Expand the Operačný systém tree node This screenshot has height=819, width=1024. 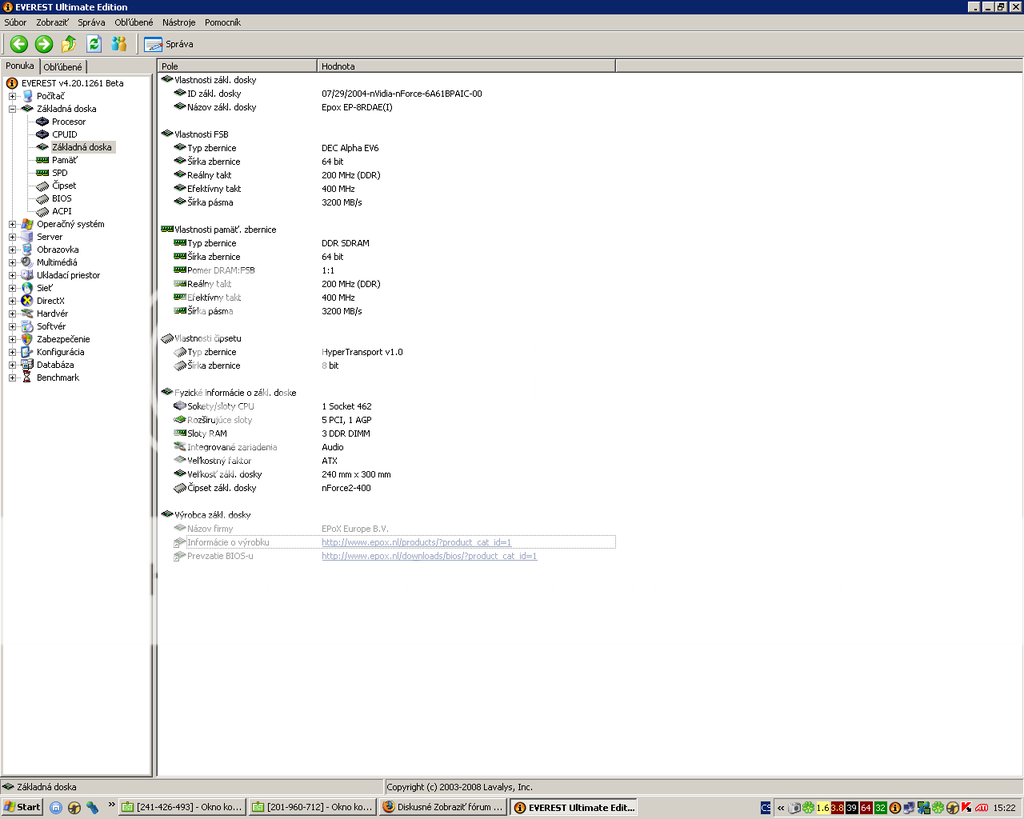[12, 224]
